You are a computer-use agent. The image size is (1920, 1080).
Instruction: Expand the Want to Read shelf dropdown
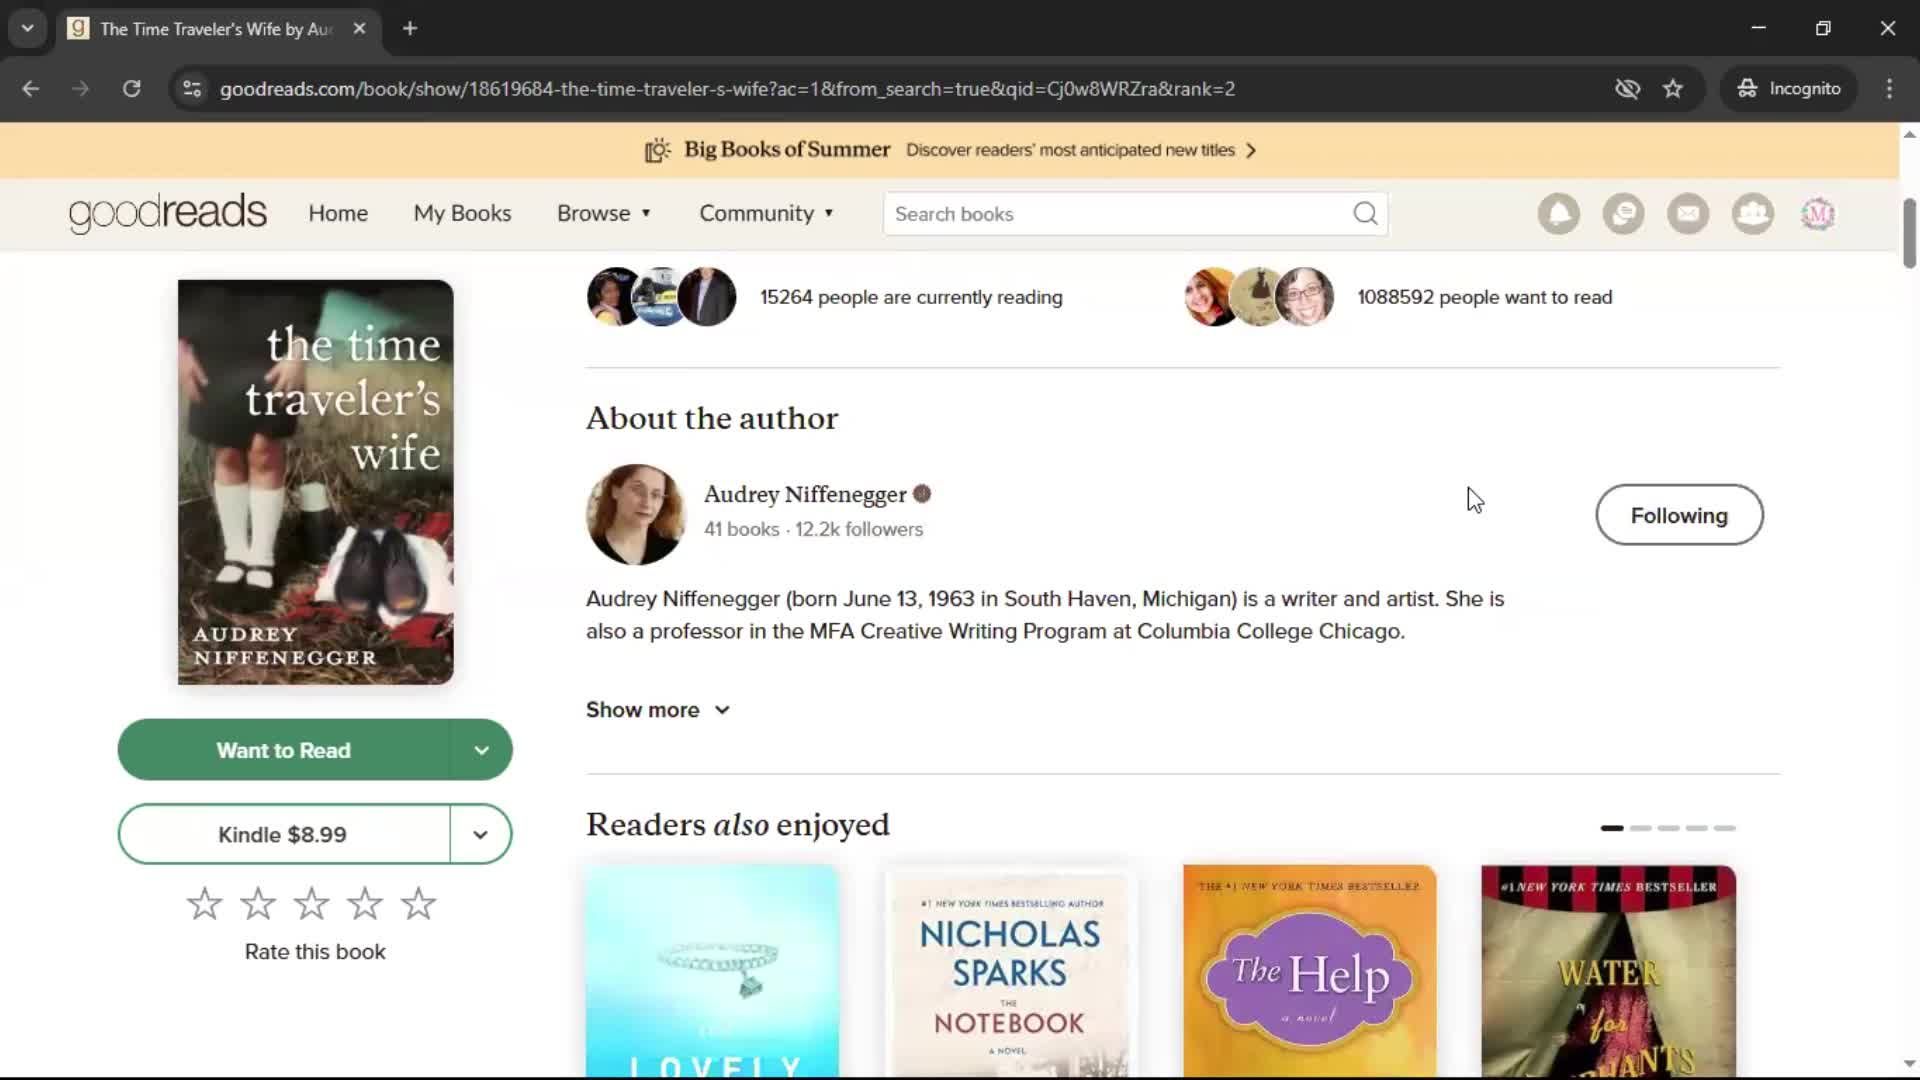tap(481, 750)
